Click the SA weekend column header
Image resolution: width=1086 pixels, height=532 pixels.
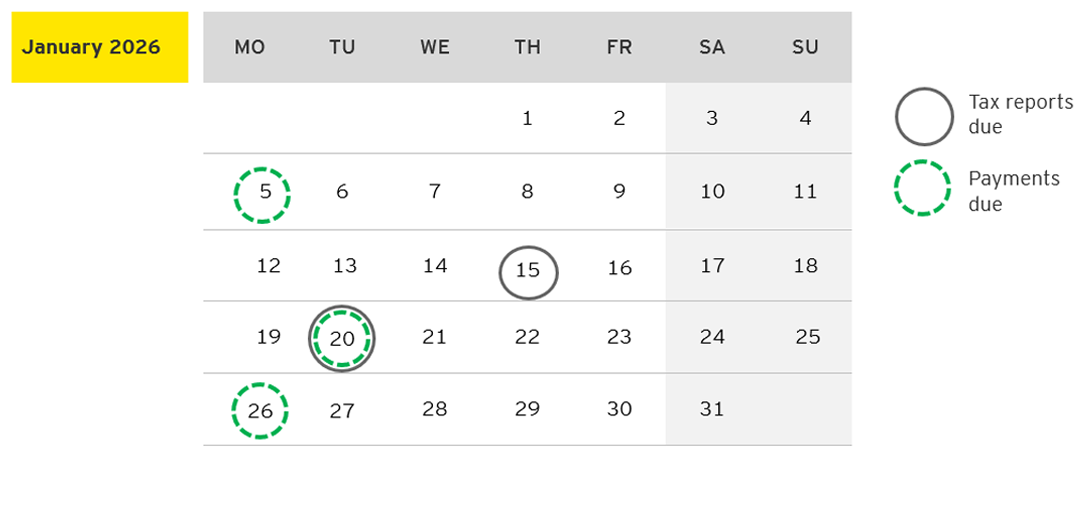[712, 47]
